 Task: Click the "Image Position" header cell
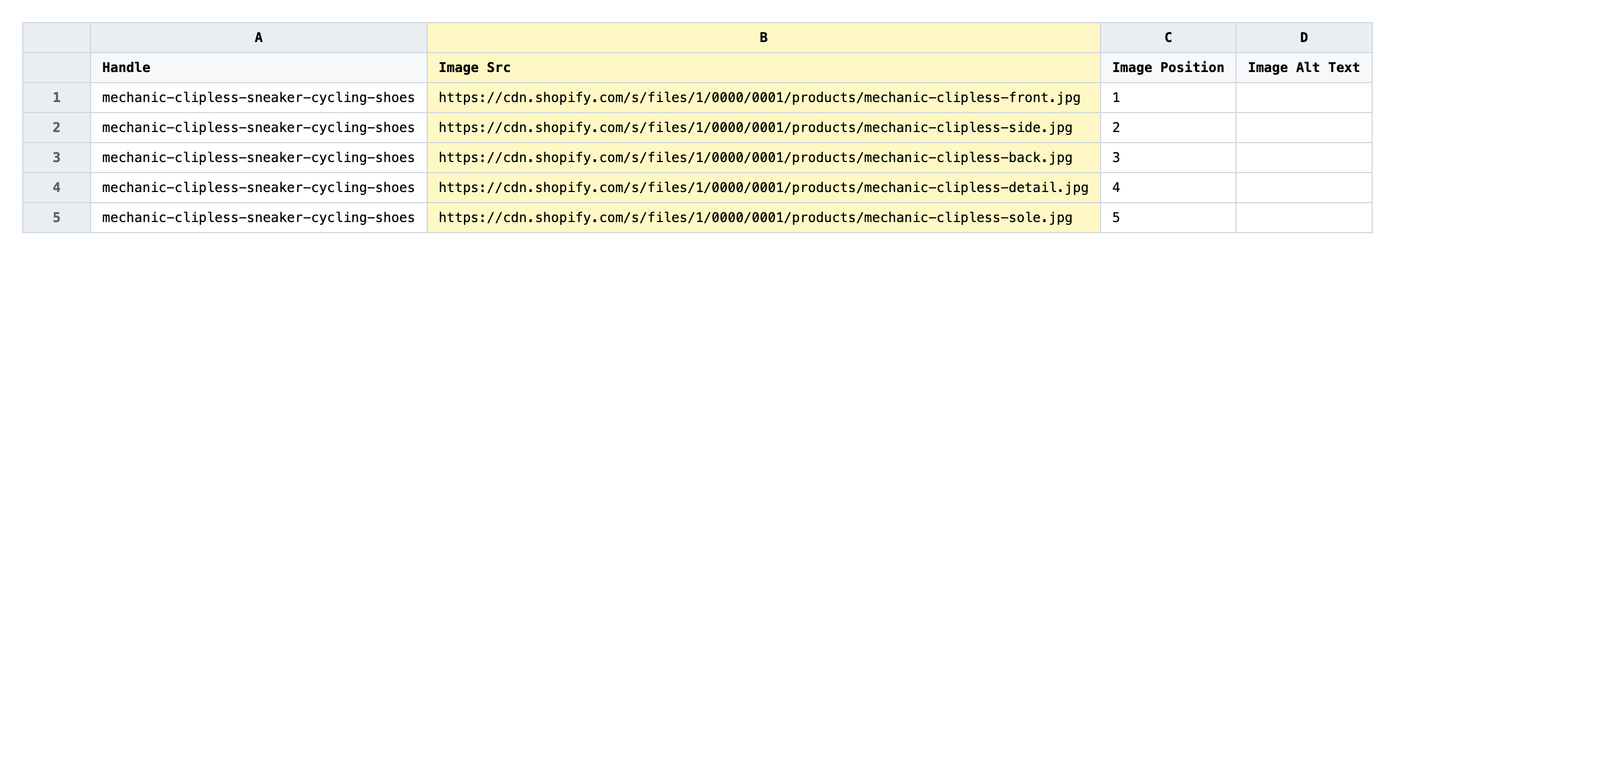[1168, 68]
